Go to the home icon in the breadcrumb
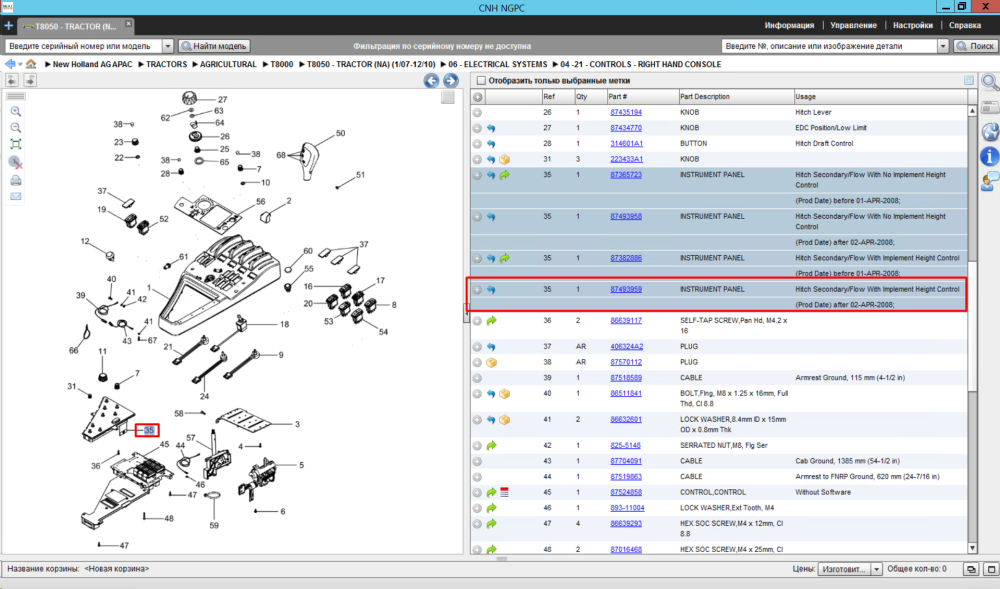Viewport: 1000px width, 589px height. pos(31,64)
